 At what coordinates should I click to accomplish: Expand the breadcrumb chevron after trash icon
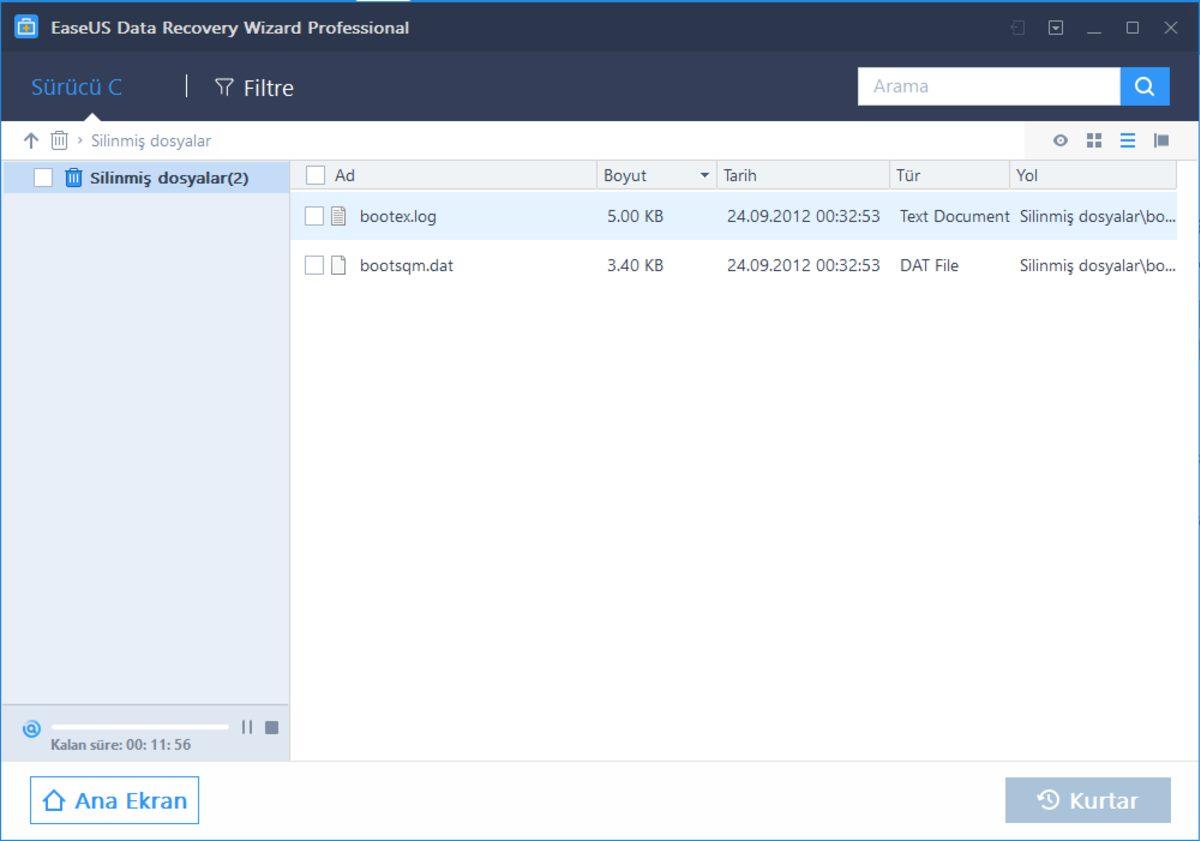point(79,140)
